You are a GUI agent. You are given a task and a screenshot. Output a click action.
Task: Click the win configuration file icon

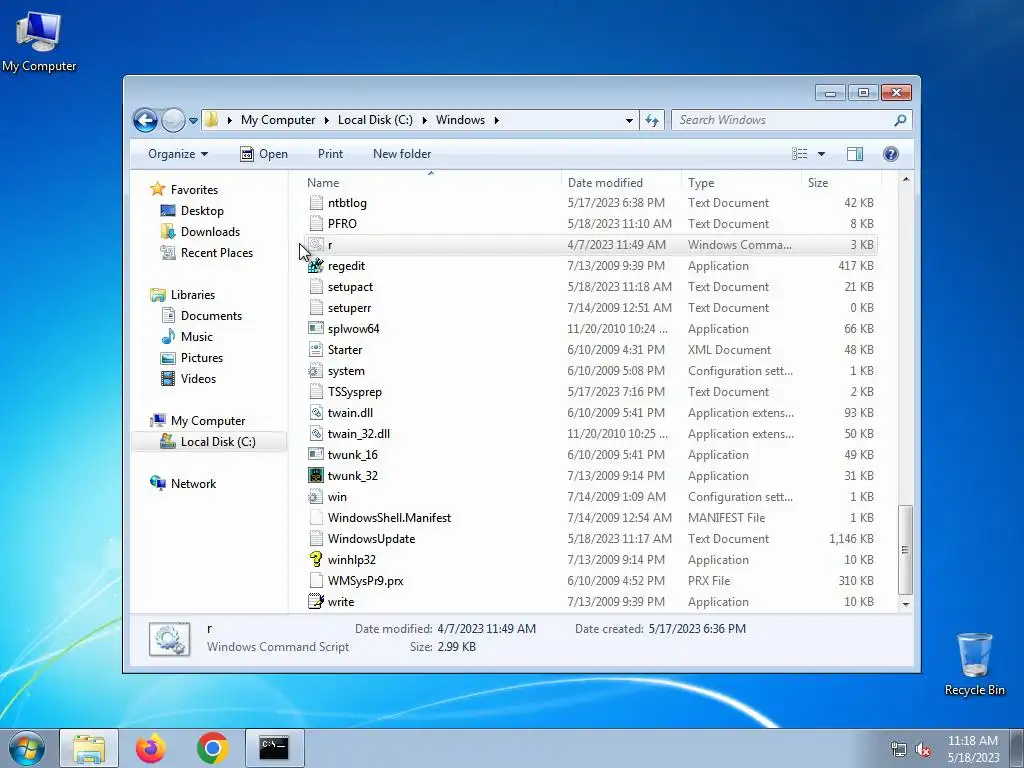point(316,497)
